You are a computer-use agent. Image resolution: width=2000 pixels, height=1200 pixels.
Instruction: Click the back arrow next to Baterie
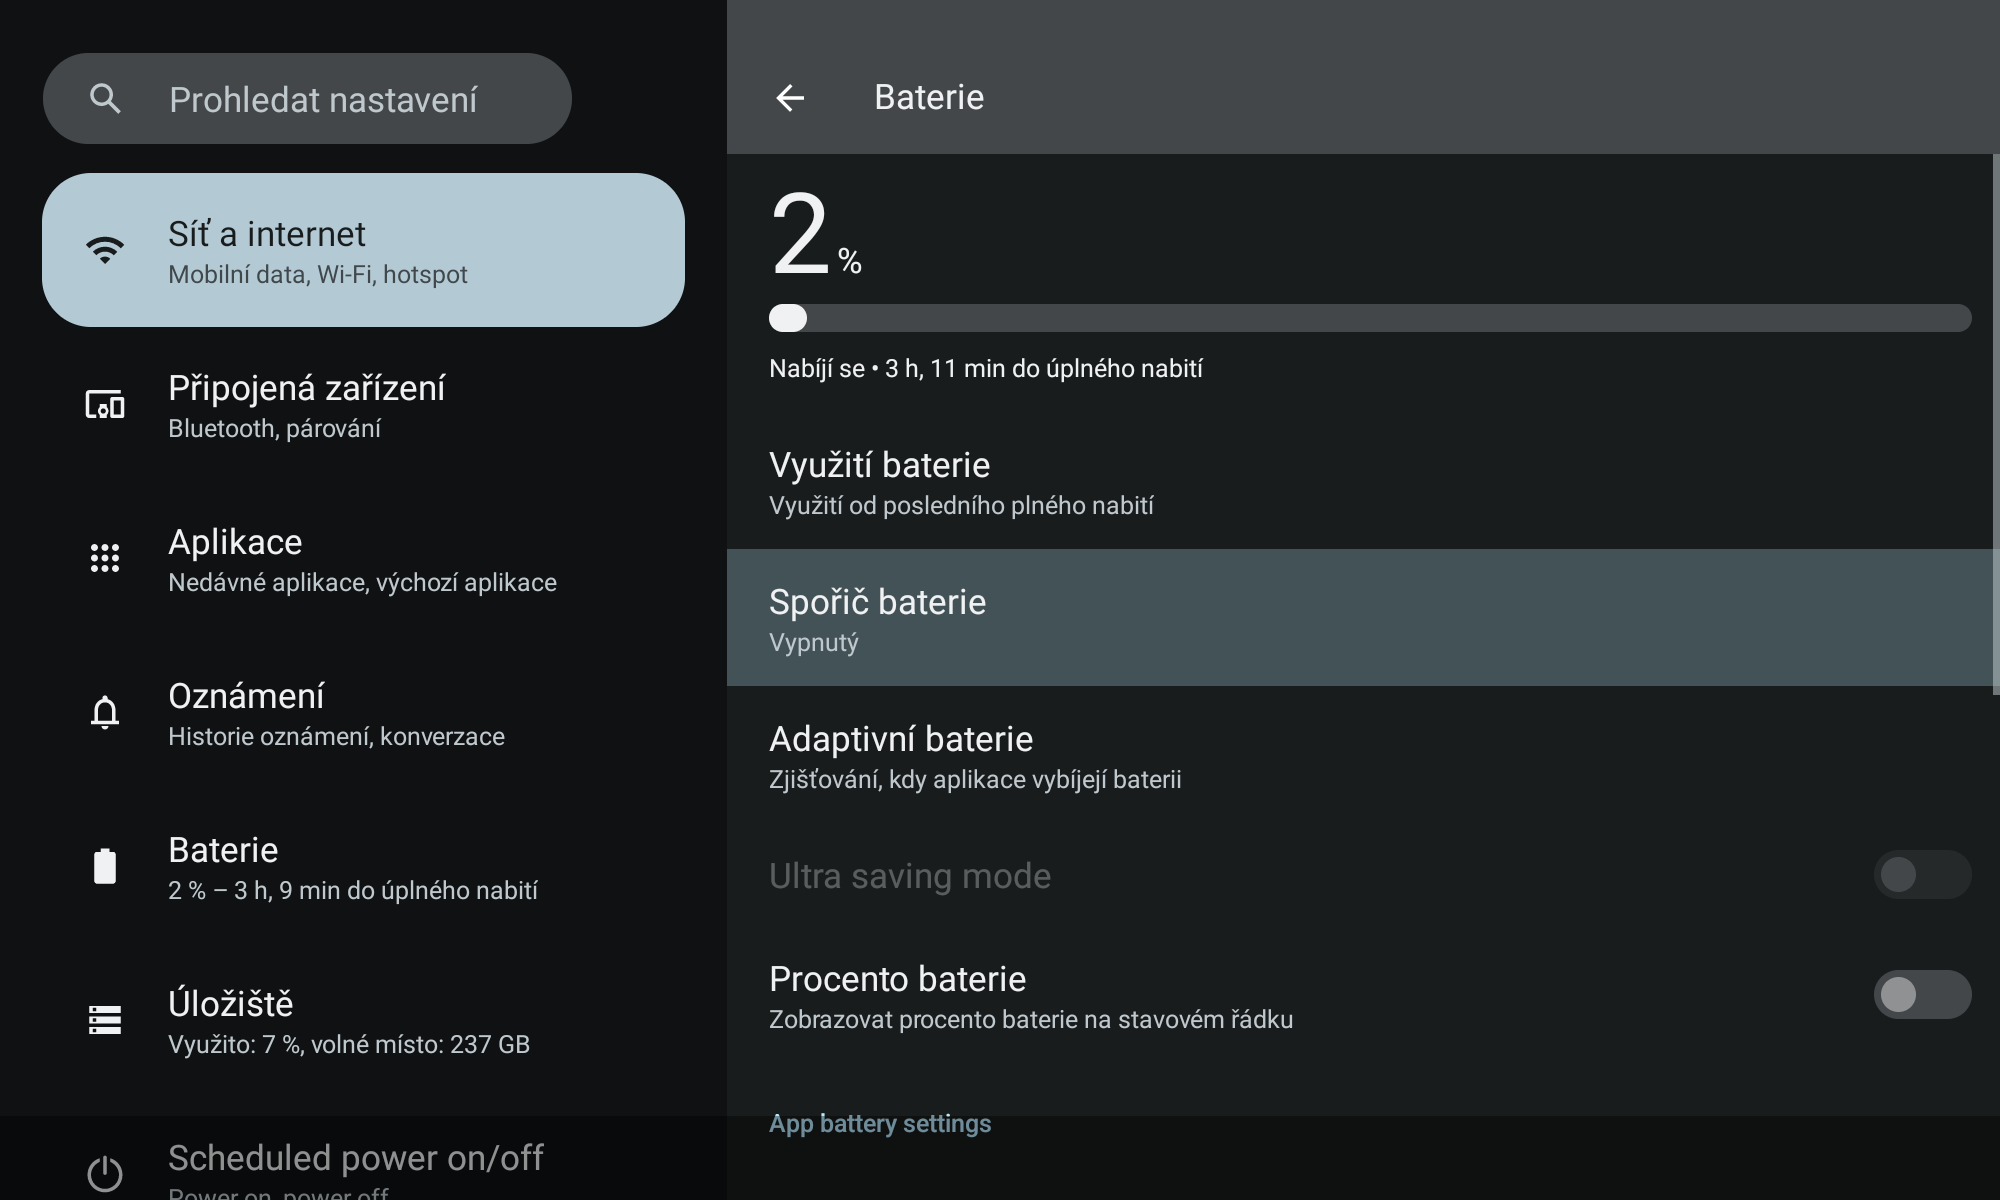(x=790, y=98)
